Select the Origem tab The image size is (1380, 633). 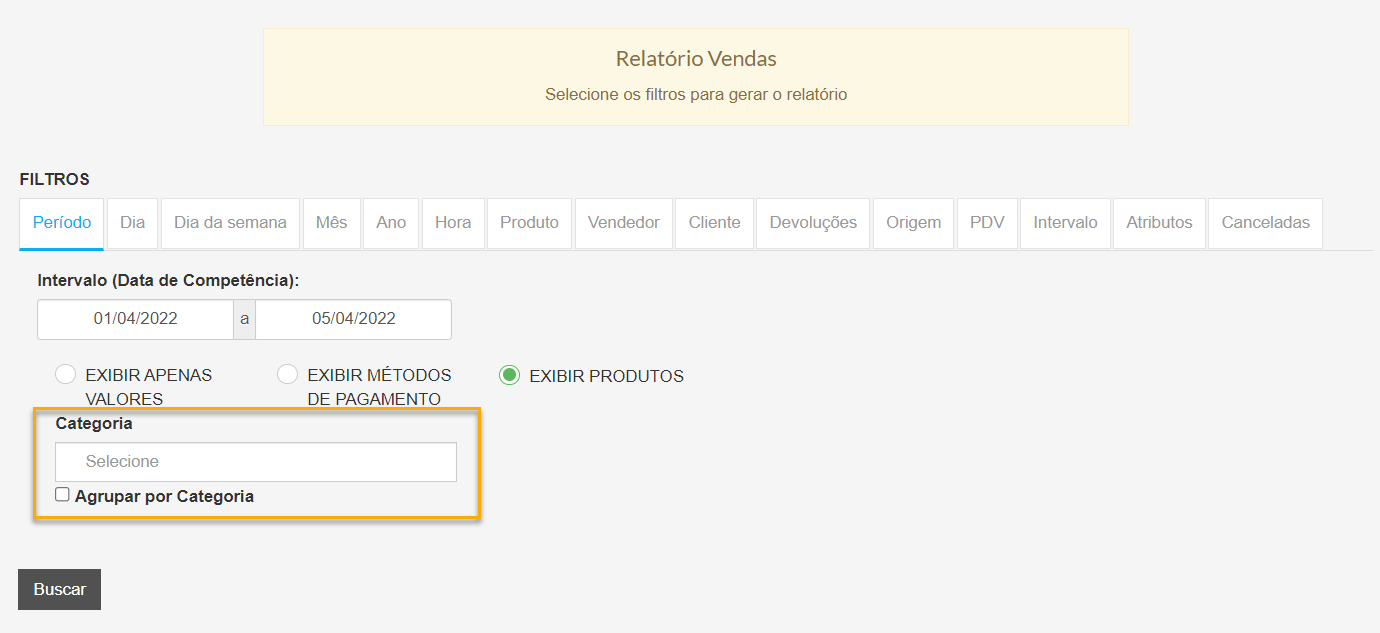[913, 223]
